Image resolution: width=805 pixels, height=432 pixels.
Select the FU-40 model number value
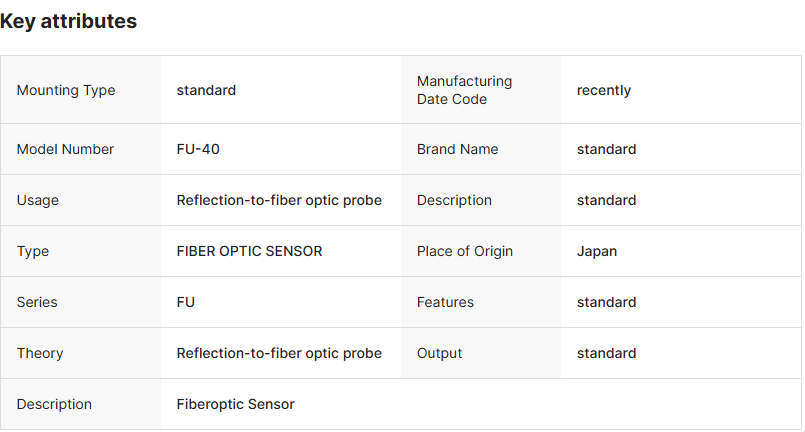pyautogui.click(x=198, y=149)
